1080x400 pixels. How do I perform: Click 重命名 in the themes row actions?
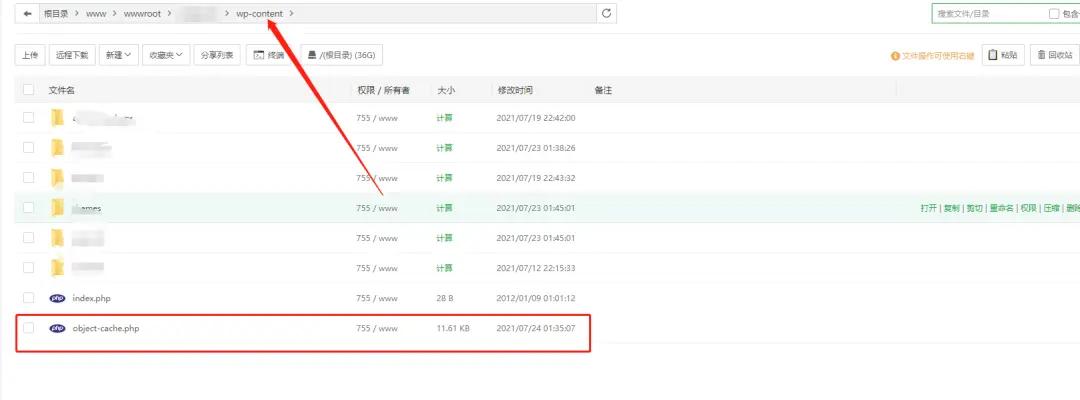(x=1000, y=208)
